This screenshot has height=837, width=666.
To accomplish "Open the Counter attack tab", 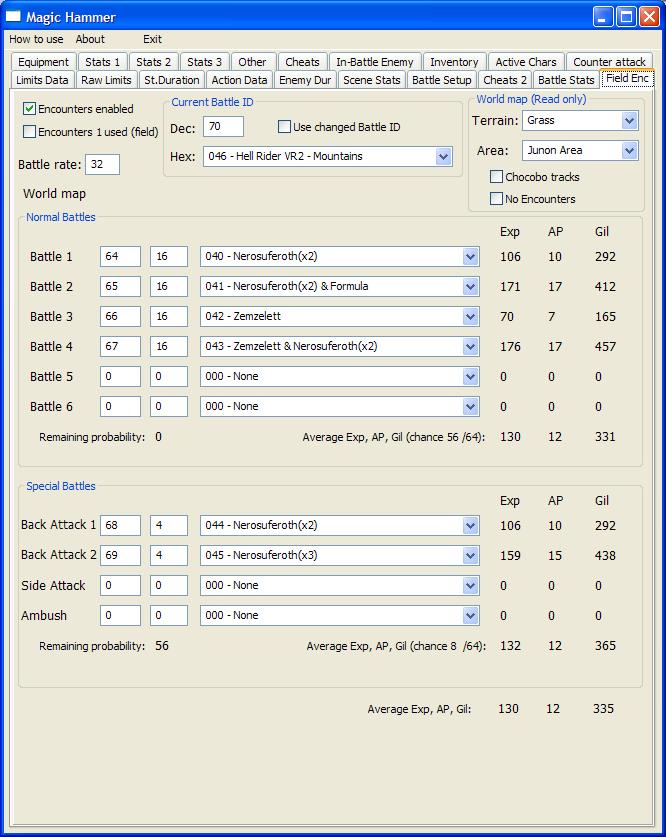I will pyautogui.click(x=609, y=62).
